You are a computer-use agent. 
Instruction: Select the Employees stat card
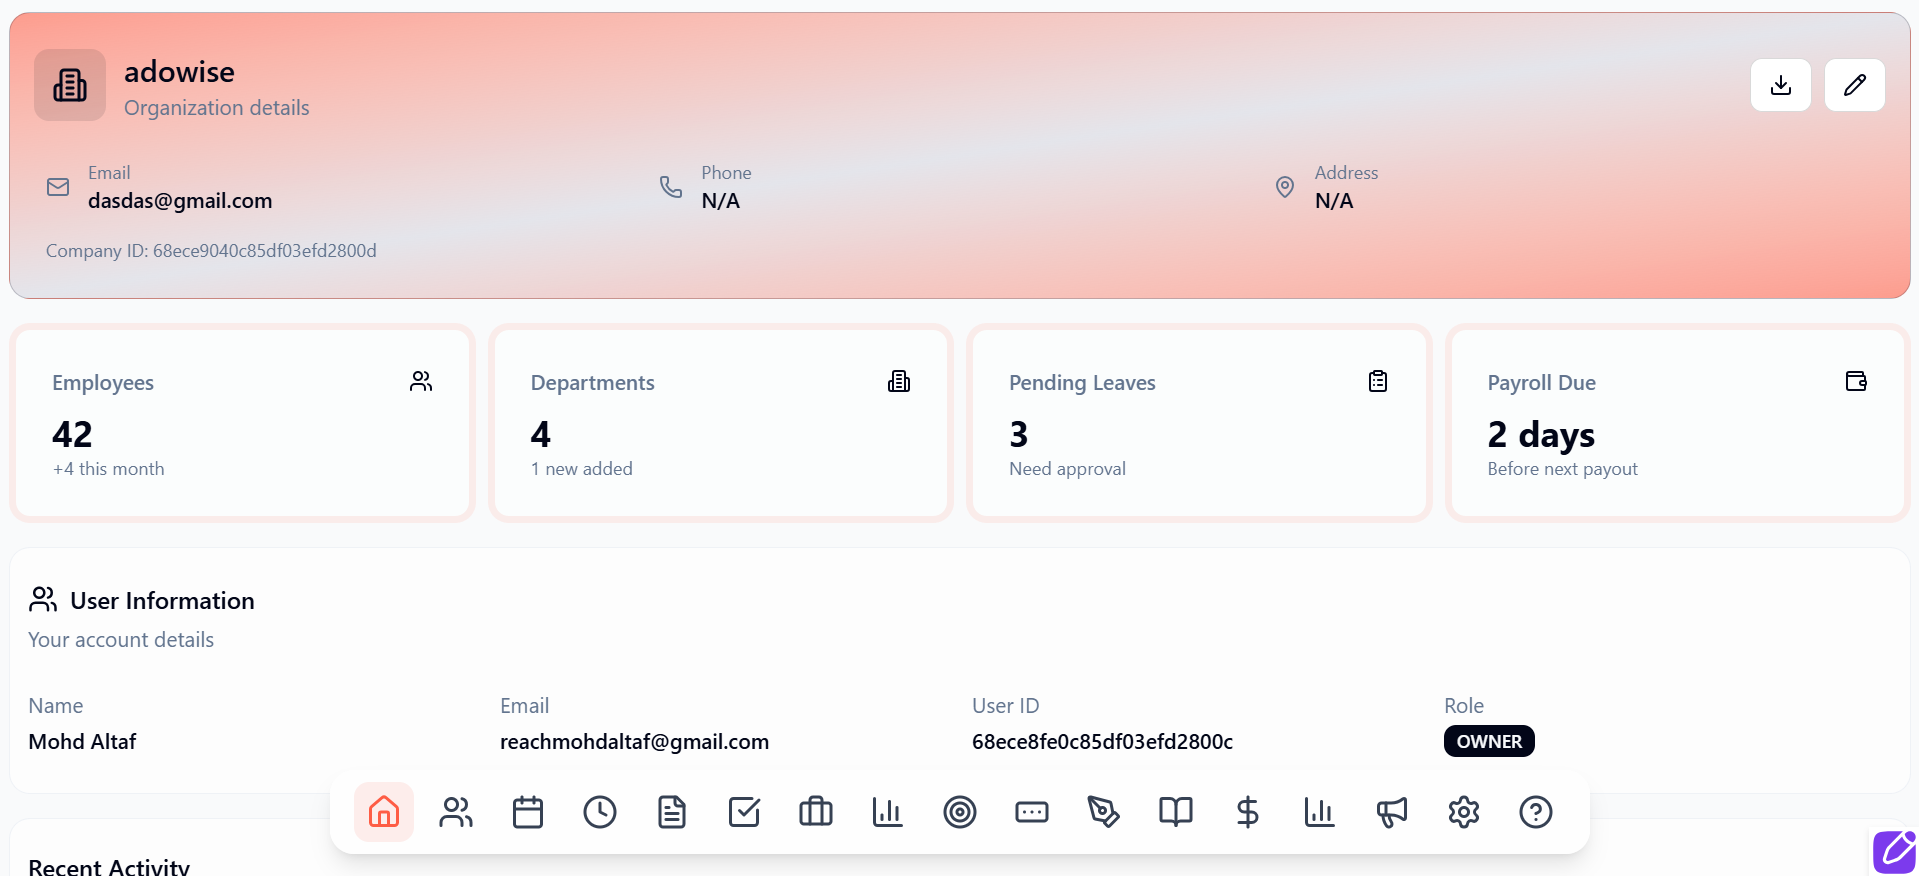click(x=242, y=423)
